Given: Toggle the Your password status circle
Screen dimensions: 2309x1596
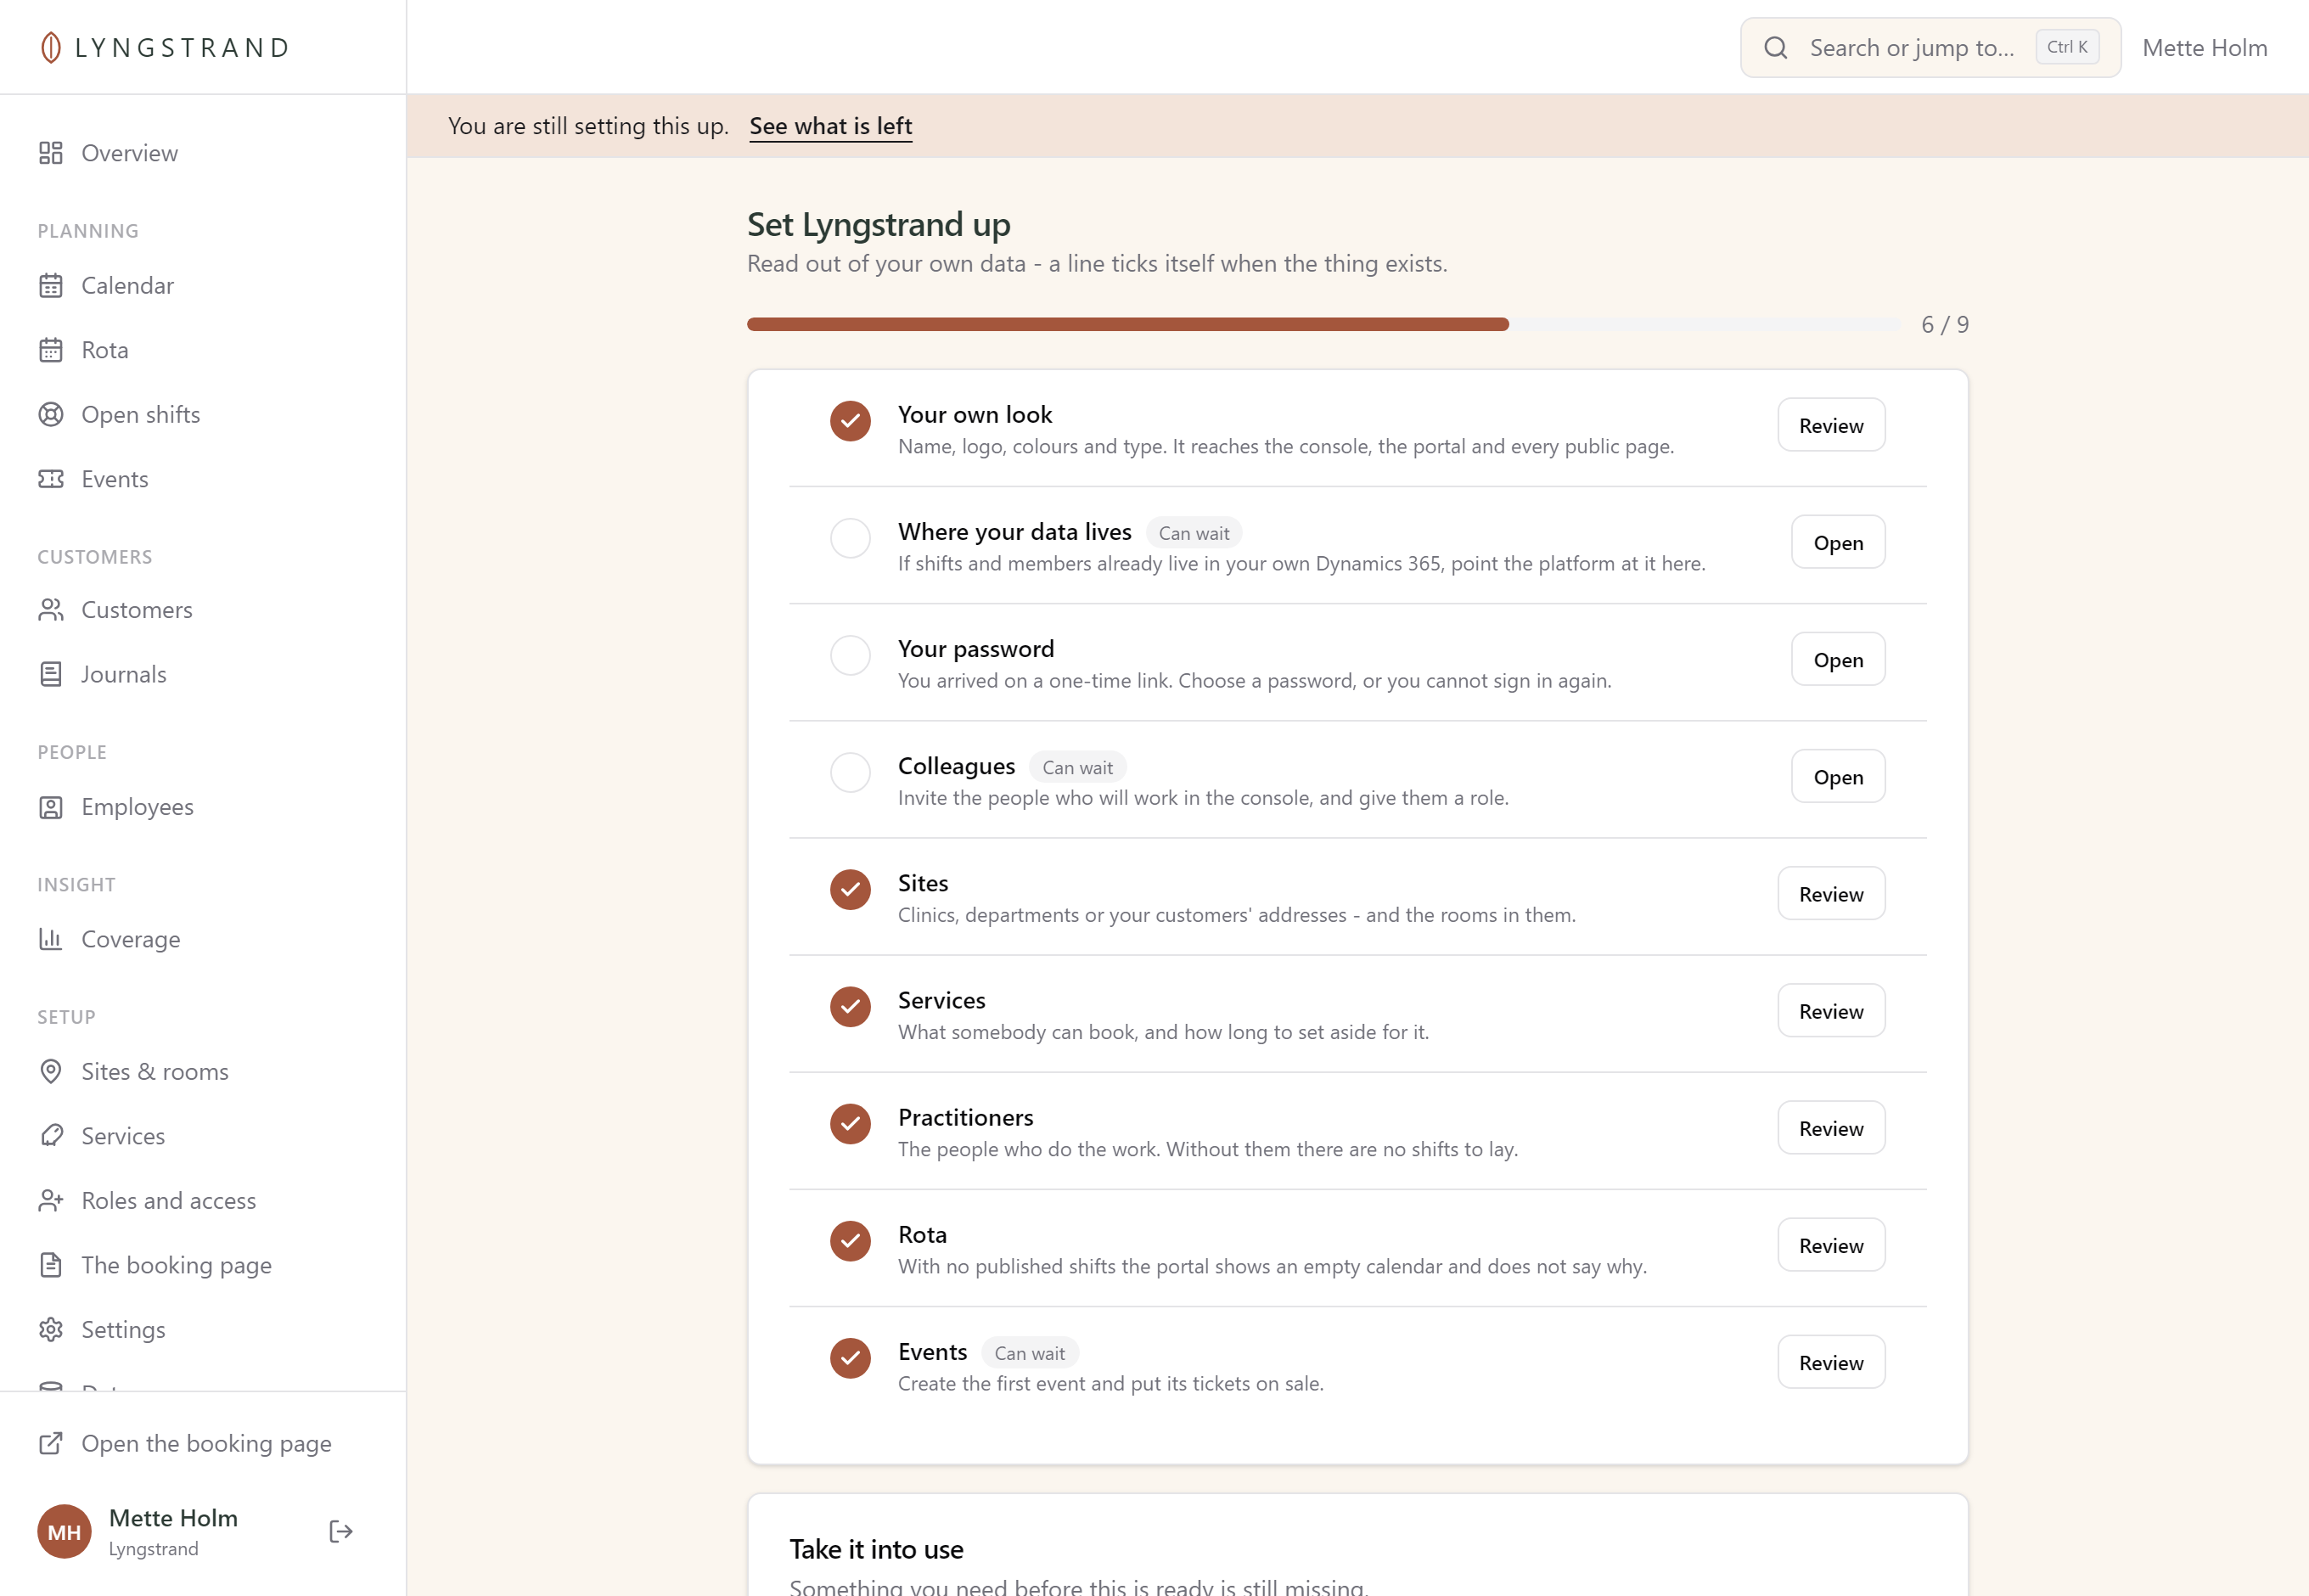Looking at the screenshot, I should tap(851, 656).
